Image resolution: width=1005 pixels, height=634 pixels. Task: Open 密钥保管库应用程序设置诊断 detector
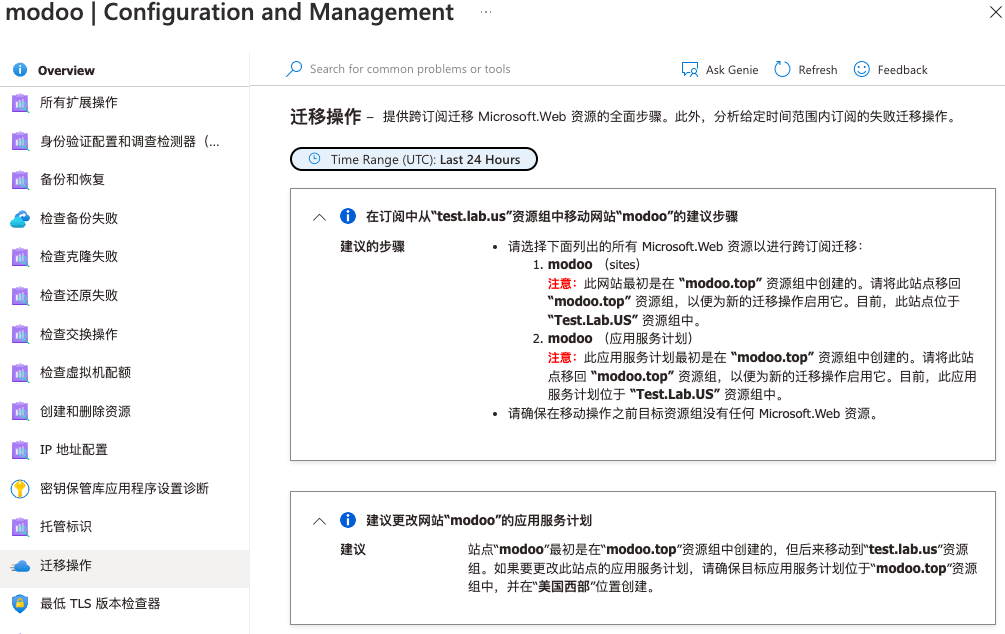click(x=124, y=488)
